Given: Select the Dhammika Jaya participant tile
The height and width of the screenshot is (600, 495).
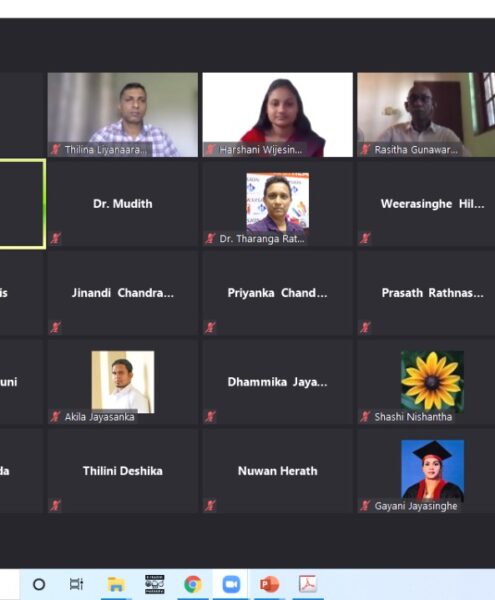Looking at the screenshot, I should (277, 382).
